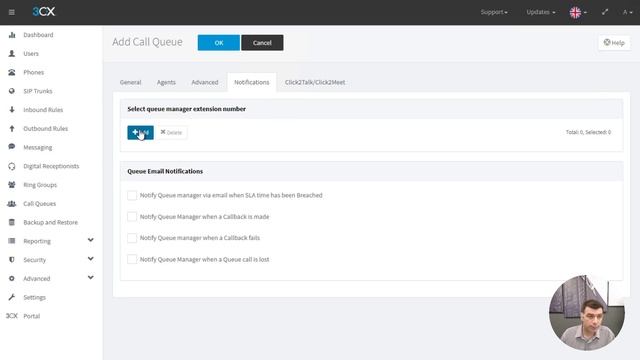
Task: Click the Call Queues group icon
Action: pos(12,203)
